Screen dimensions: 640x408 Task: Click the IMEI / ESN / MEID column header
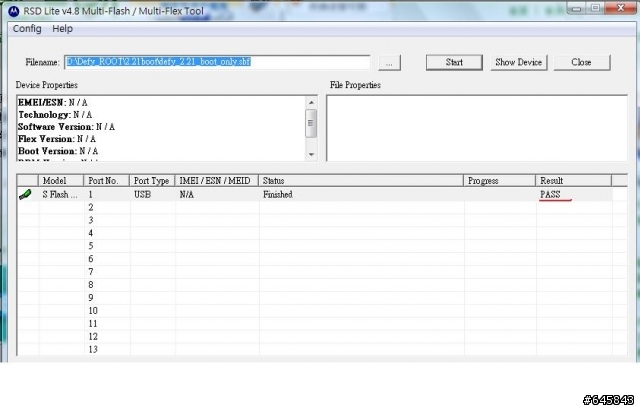pyautogui.click(x=217, y=180)
